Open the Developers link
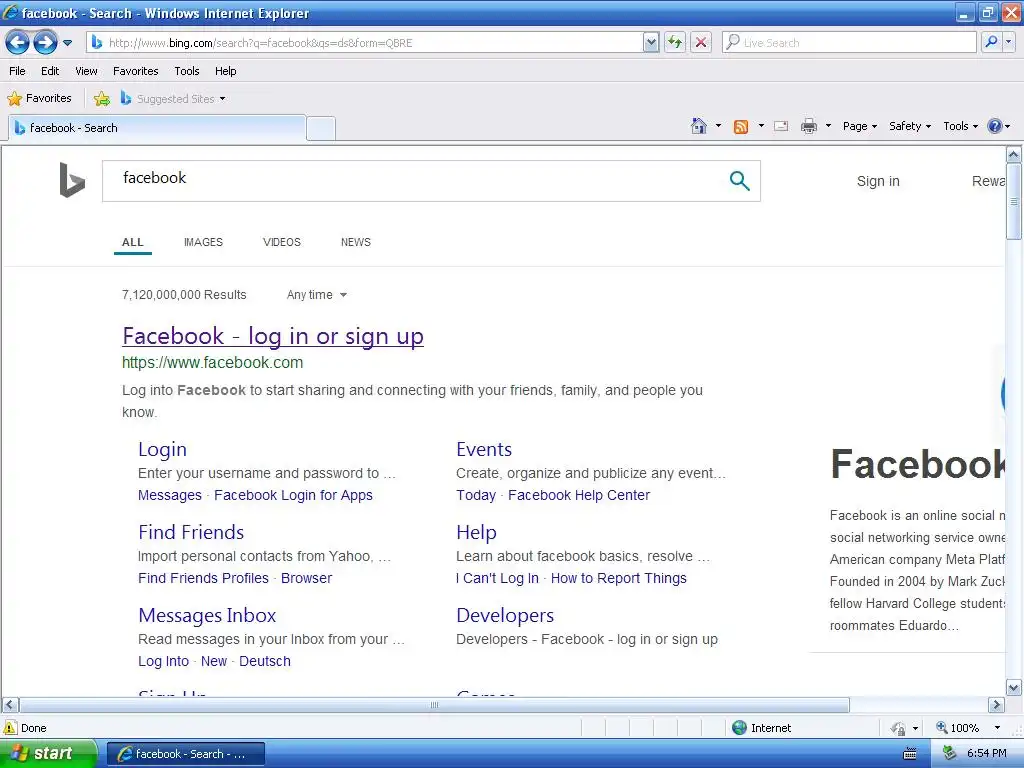 pyautogui.click(x=505, y=615)
